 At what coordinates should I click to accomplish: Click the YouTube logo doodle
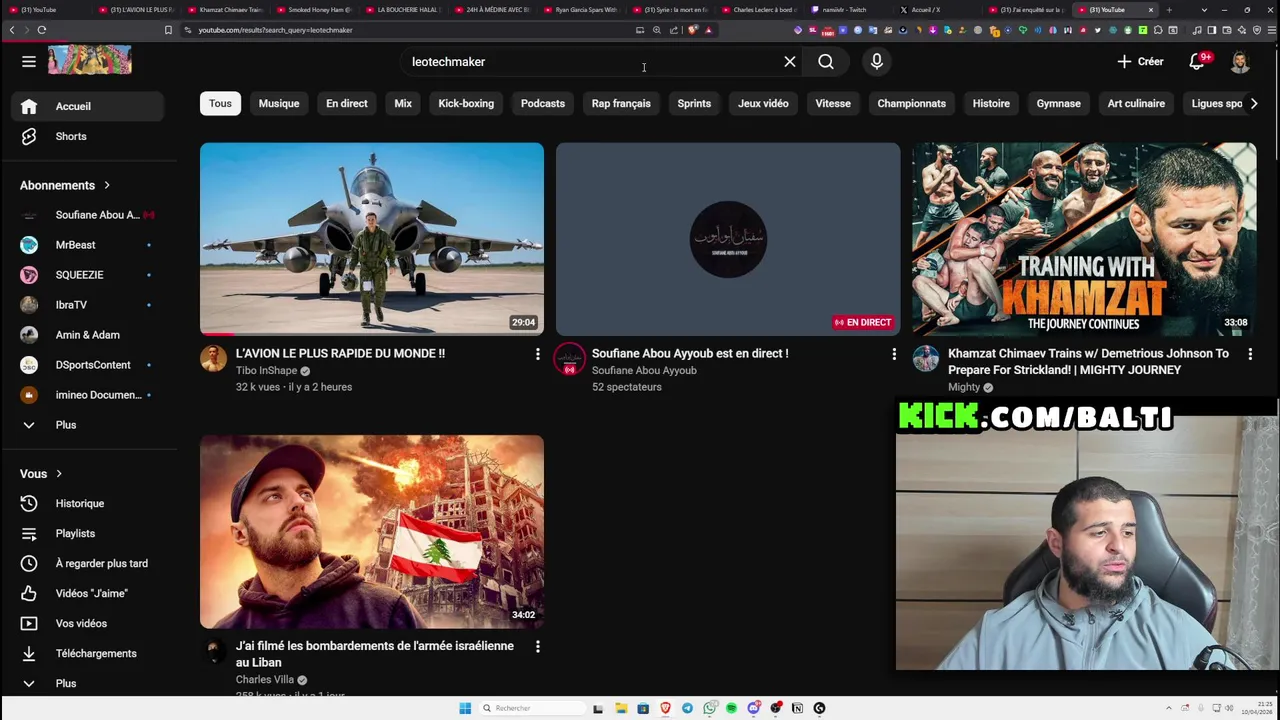[90, 60]
